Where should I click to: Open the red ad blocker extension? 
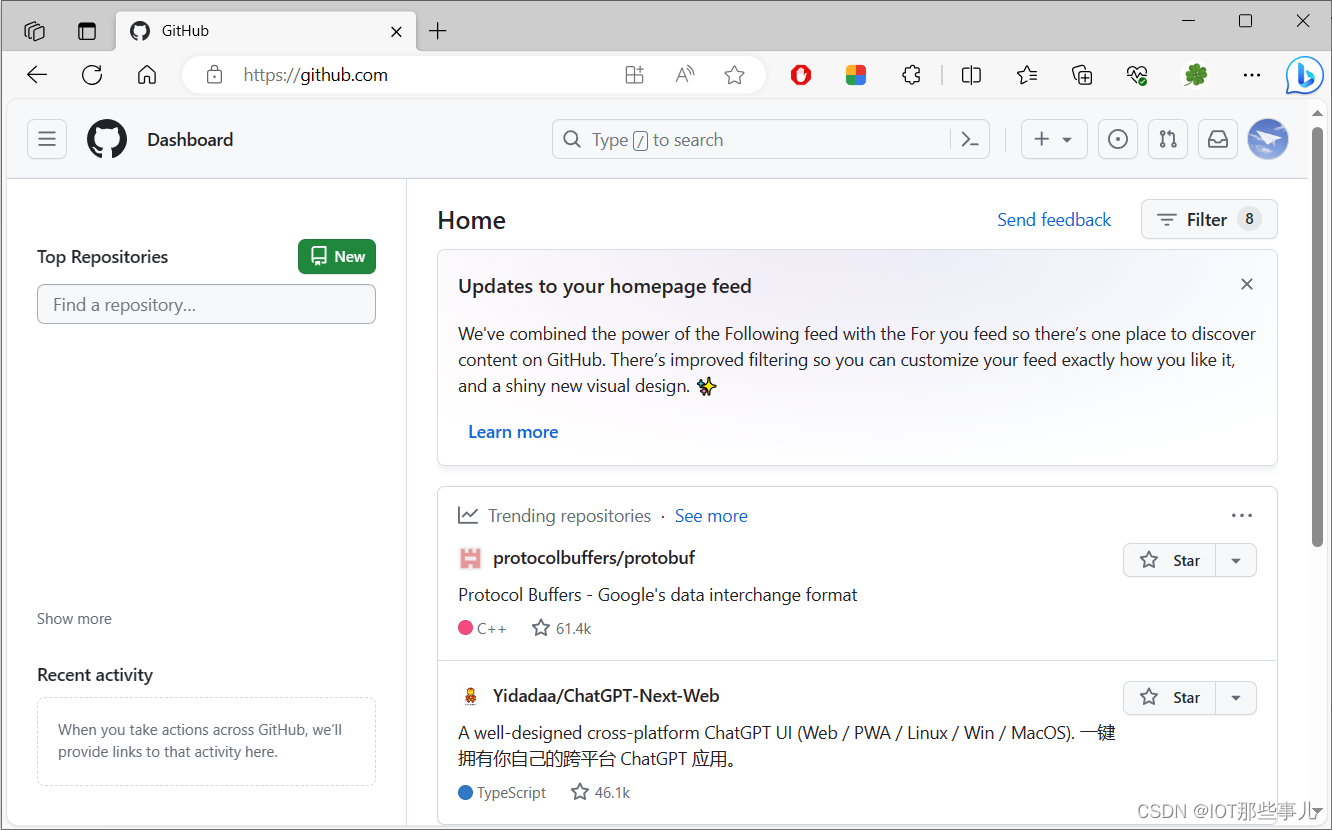801,75
